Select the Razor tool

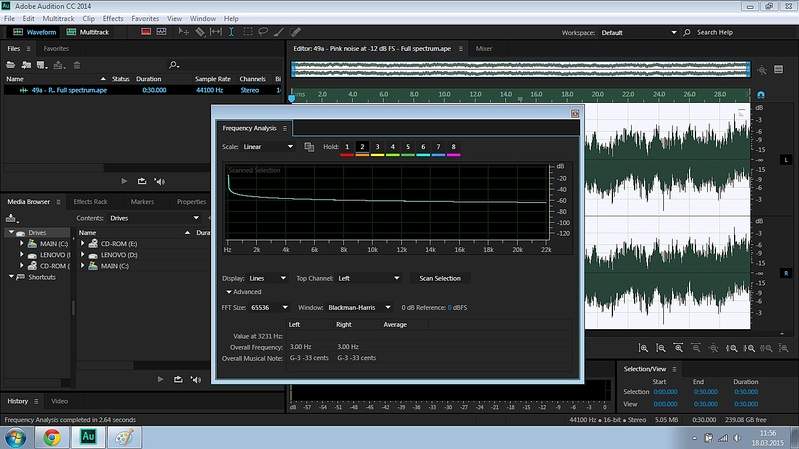click(x=200, y=32)
